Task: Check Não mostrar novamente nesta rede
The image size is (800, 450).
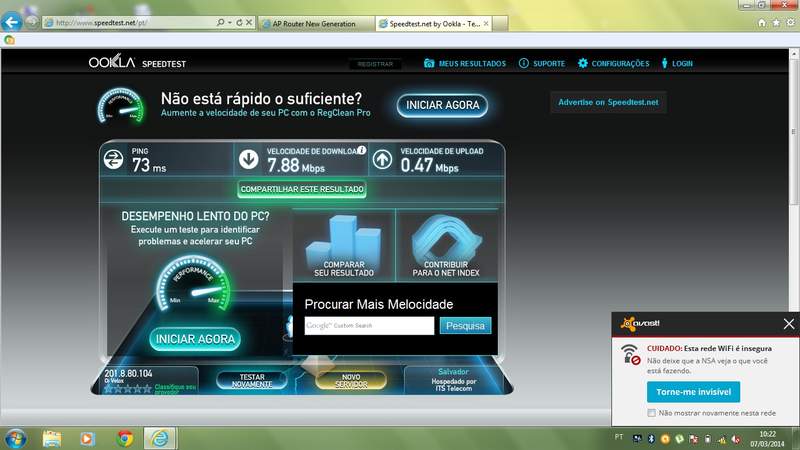Action: click(652, 413)
